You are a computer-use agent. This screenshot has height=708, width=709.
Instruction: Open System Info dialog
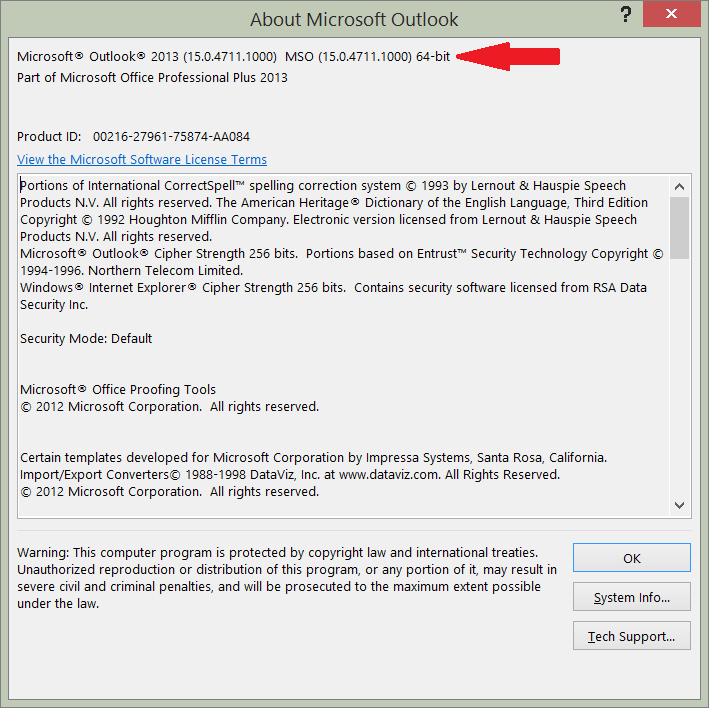point(631,596)
